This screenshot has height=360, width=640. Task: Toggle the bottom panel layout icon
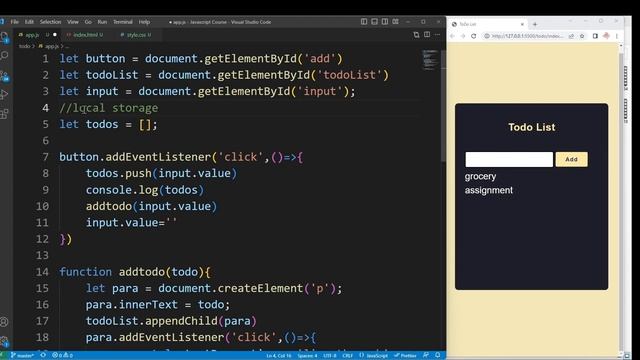(374, 22)
